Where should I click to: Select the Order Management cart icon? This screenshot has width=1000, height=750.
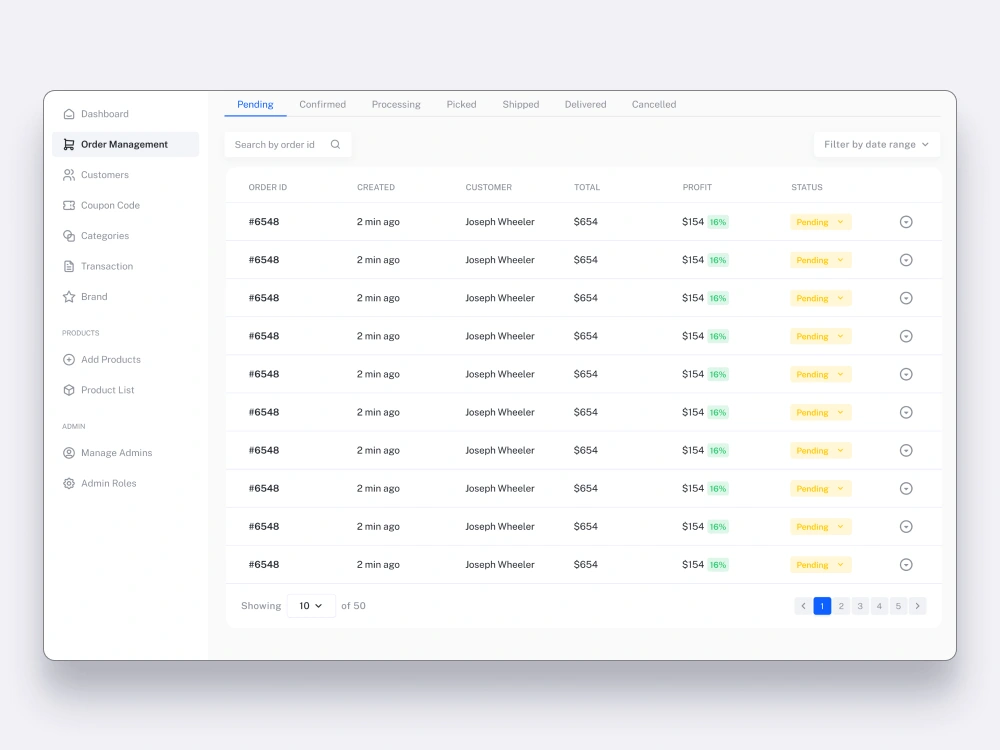pyautogui.click(x=68, y=144)
